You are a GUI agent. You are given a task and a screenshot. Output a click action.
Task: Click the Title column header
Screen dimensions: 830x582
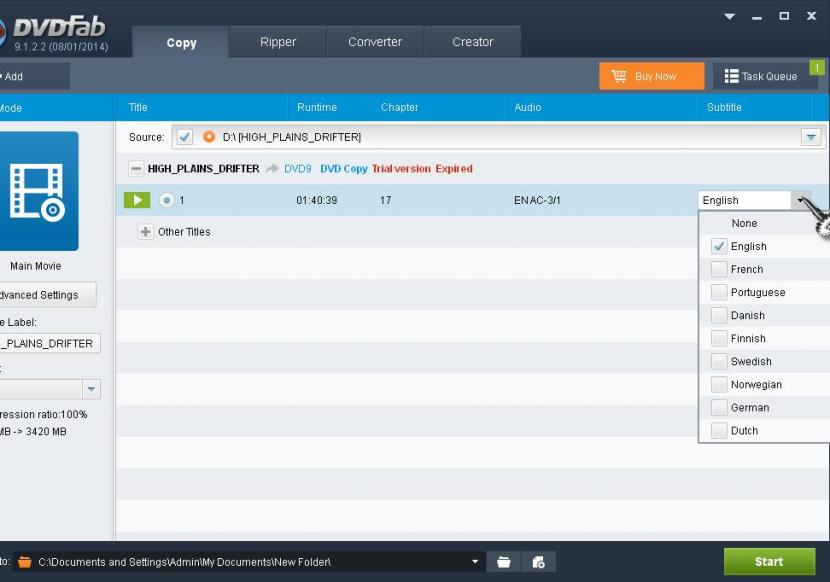click(138, 107)
